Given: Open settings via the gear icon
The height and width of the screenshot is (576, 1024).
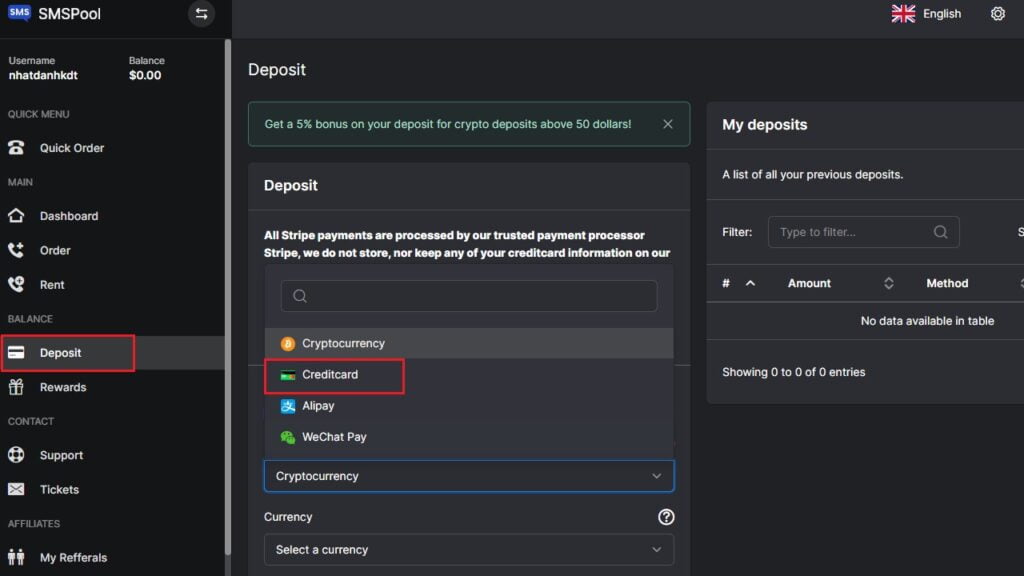Looking at the screenshot, I should [997, 14].
